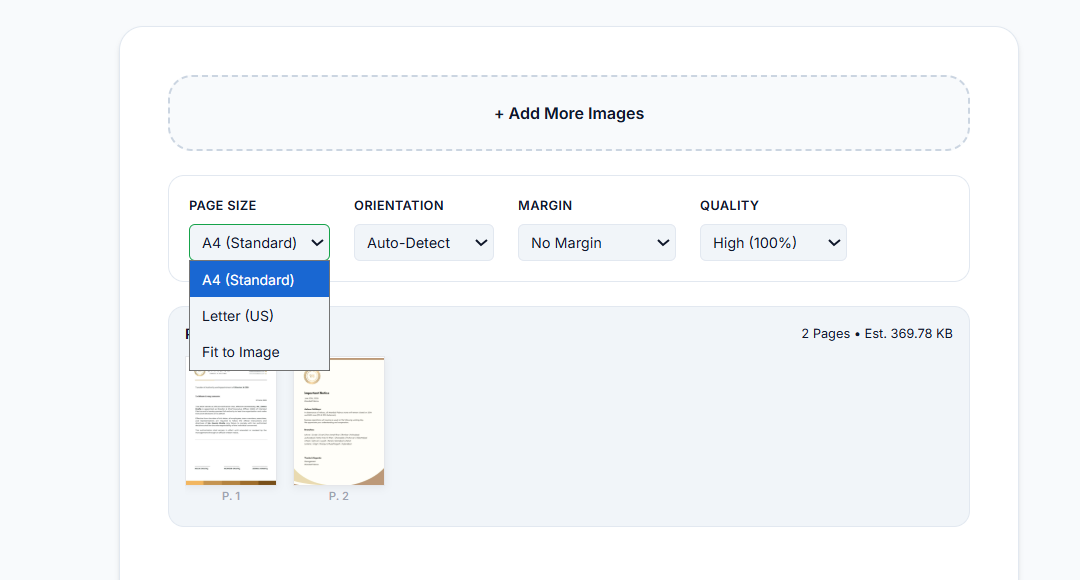Click the Add More Images drop zone
This screenshot has width=1080, height=580.
pyautogui.click(x=569, y=113)
